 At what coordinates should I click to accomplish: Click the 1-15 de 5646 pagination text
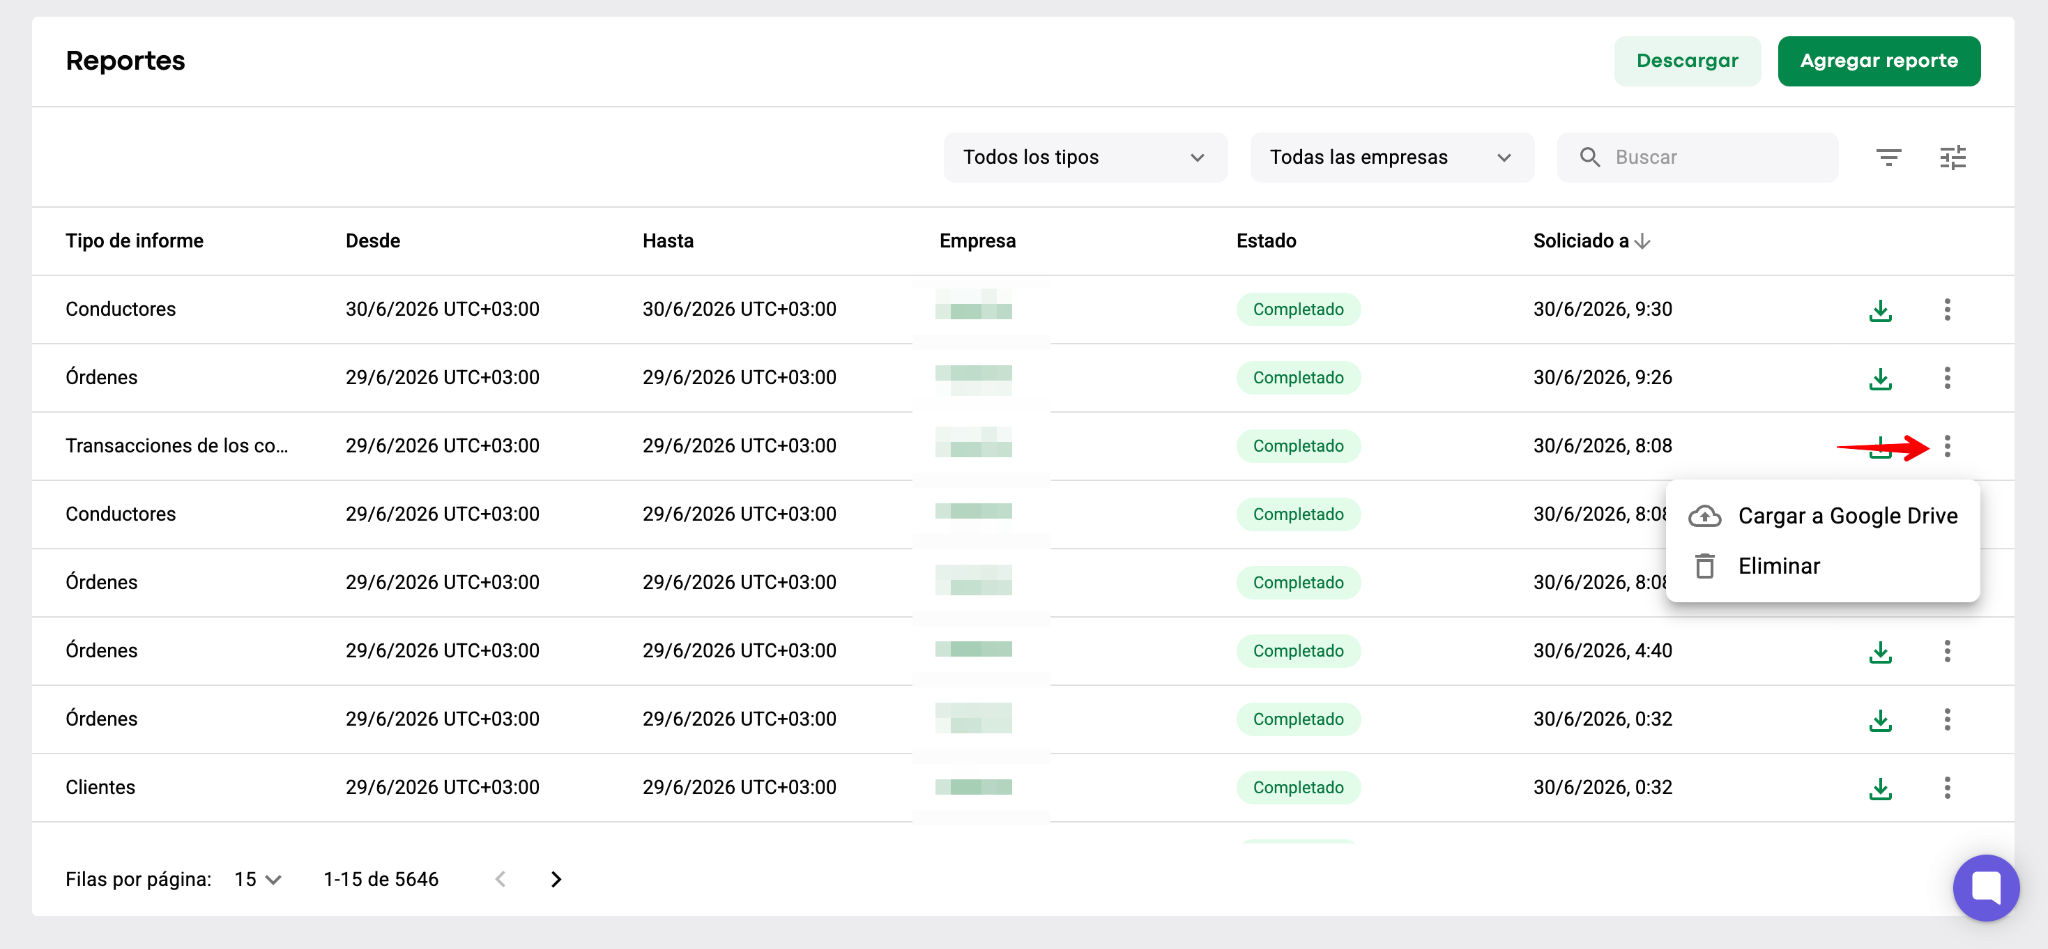click(381, 879)
